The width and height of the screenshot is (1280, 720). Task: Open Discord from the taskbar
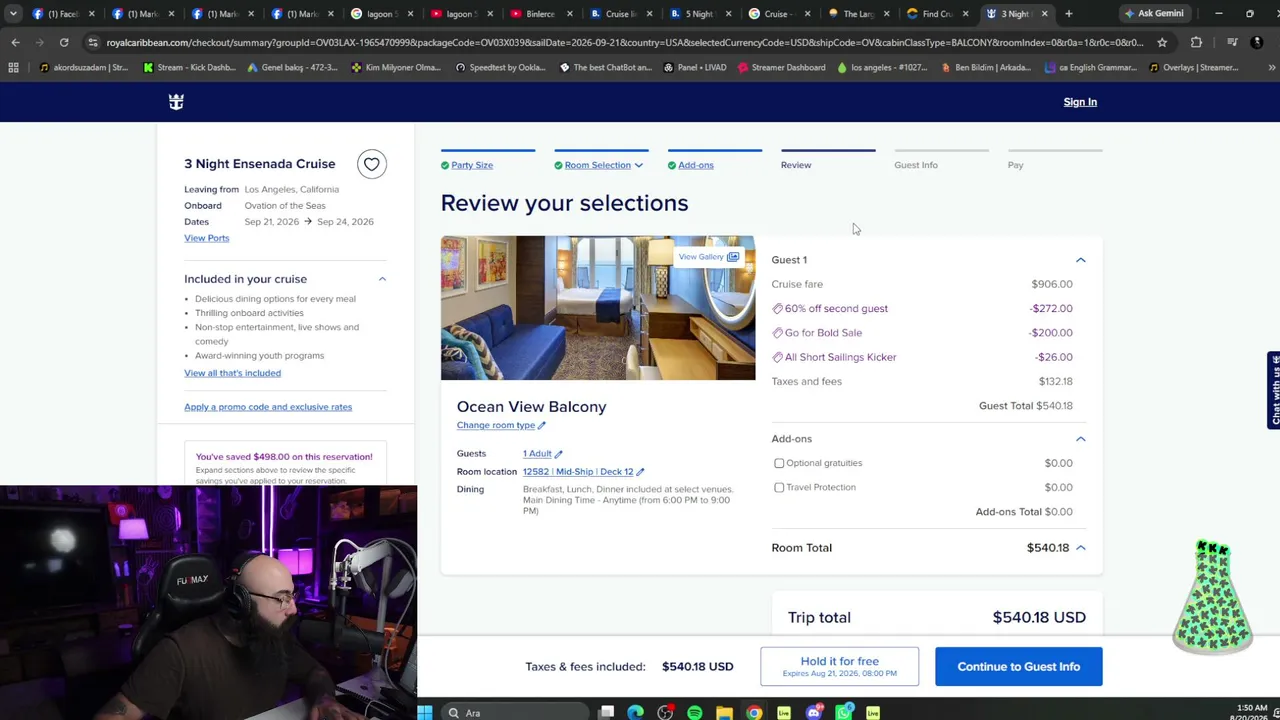click(x=814, y=713)
